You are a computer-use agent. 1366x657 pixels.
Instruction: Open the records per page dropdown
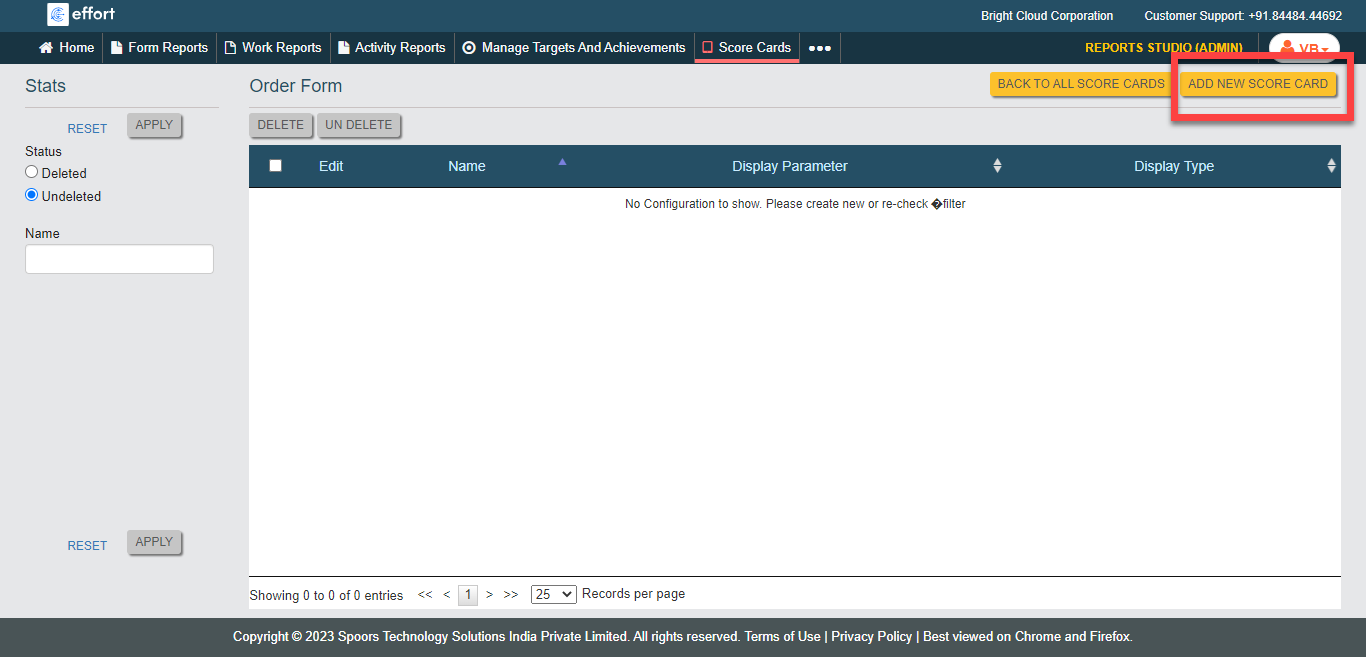[x=553, y=594]
